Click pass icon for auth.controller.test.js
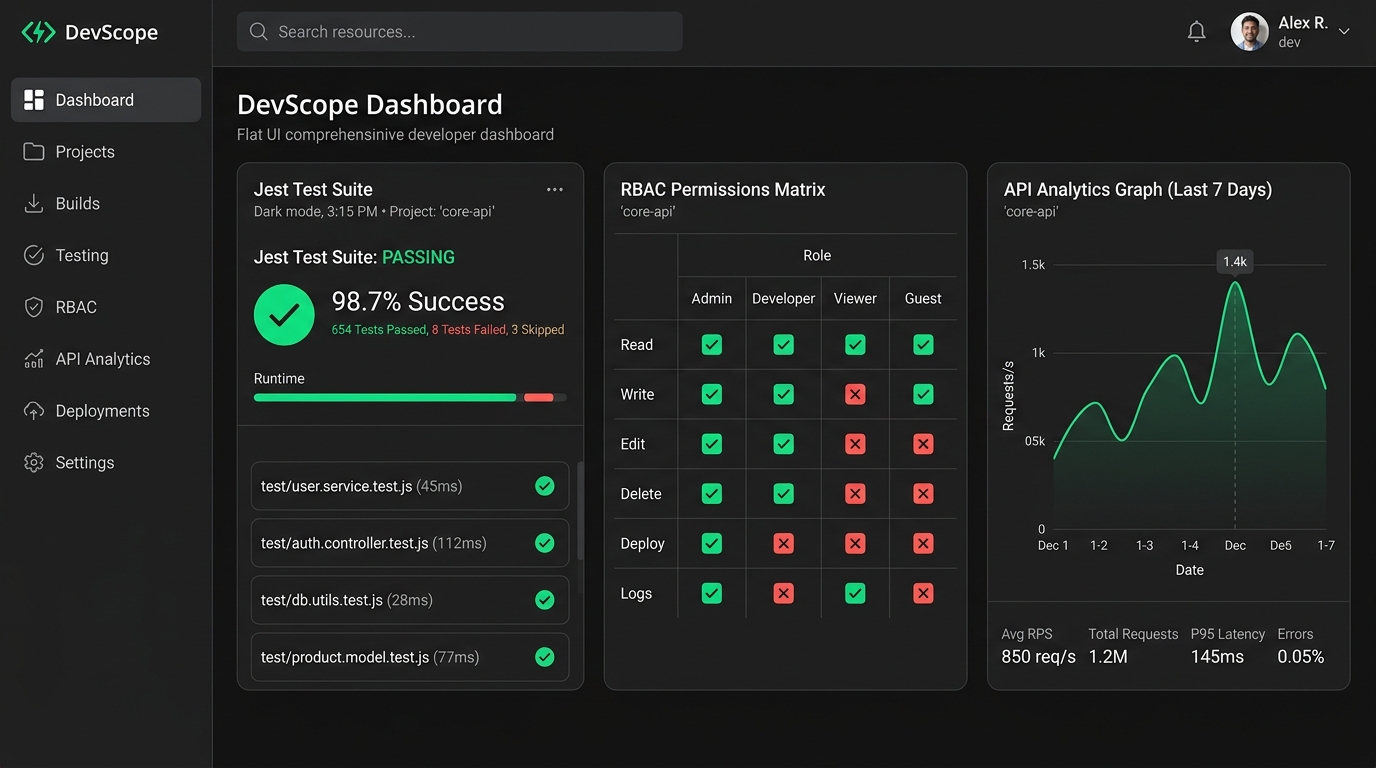The image size is (1376, 768). pos(545,543)
